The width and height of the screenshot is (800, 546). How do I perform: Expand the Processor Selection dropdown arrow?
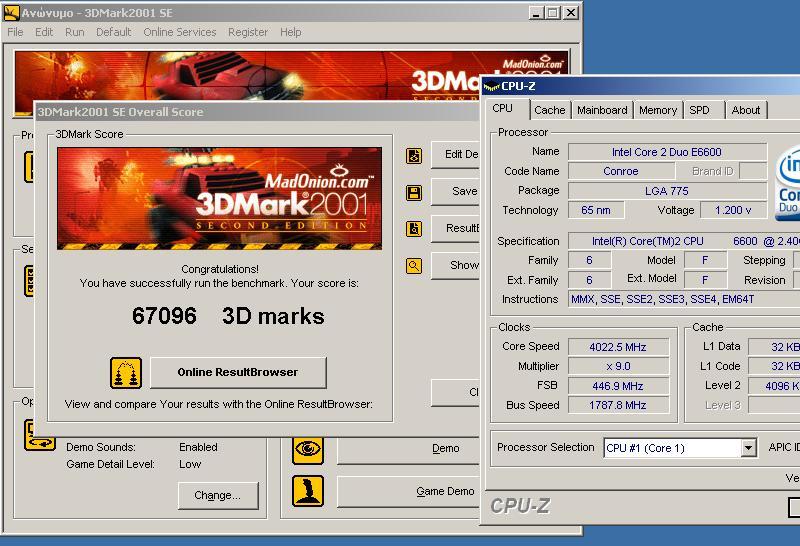tap(748, 448)
